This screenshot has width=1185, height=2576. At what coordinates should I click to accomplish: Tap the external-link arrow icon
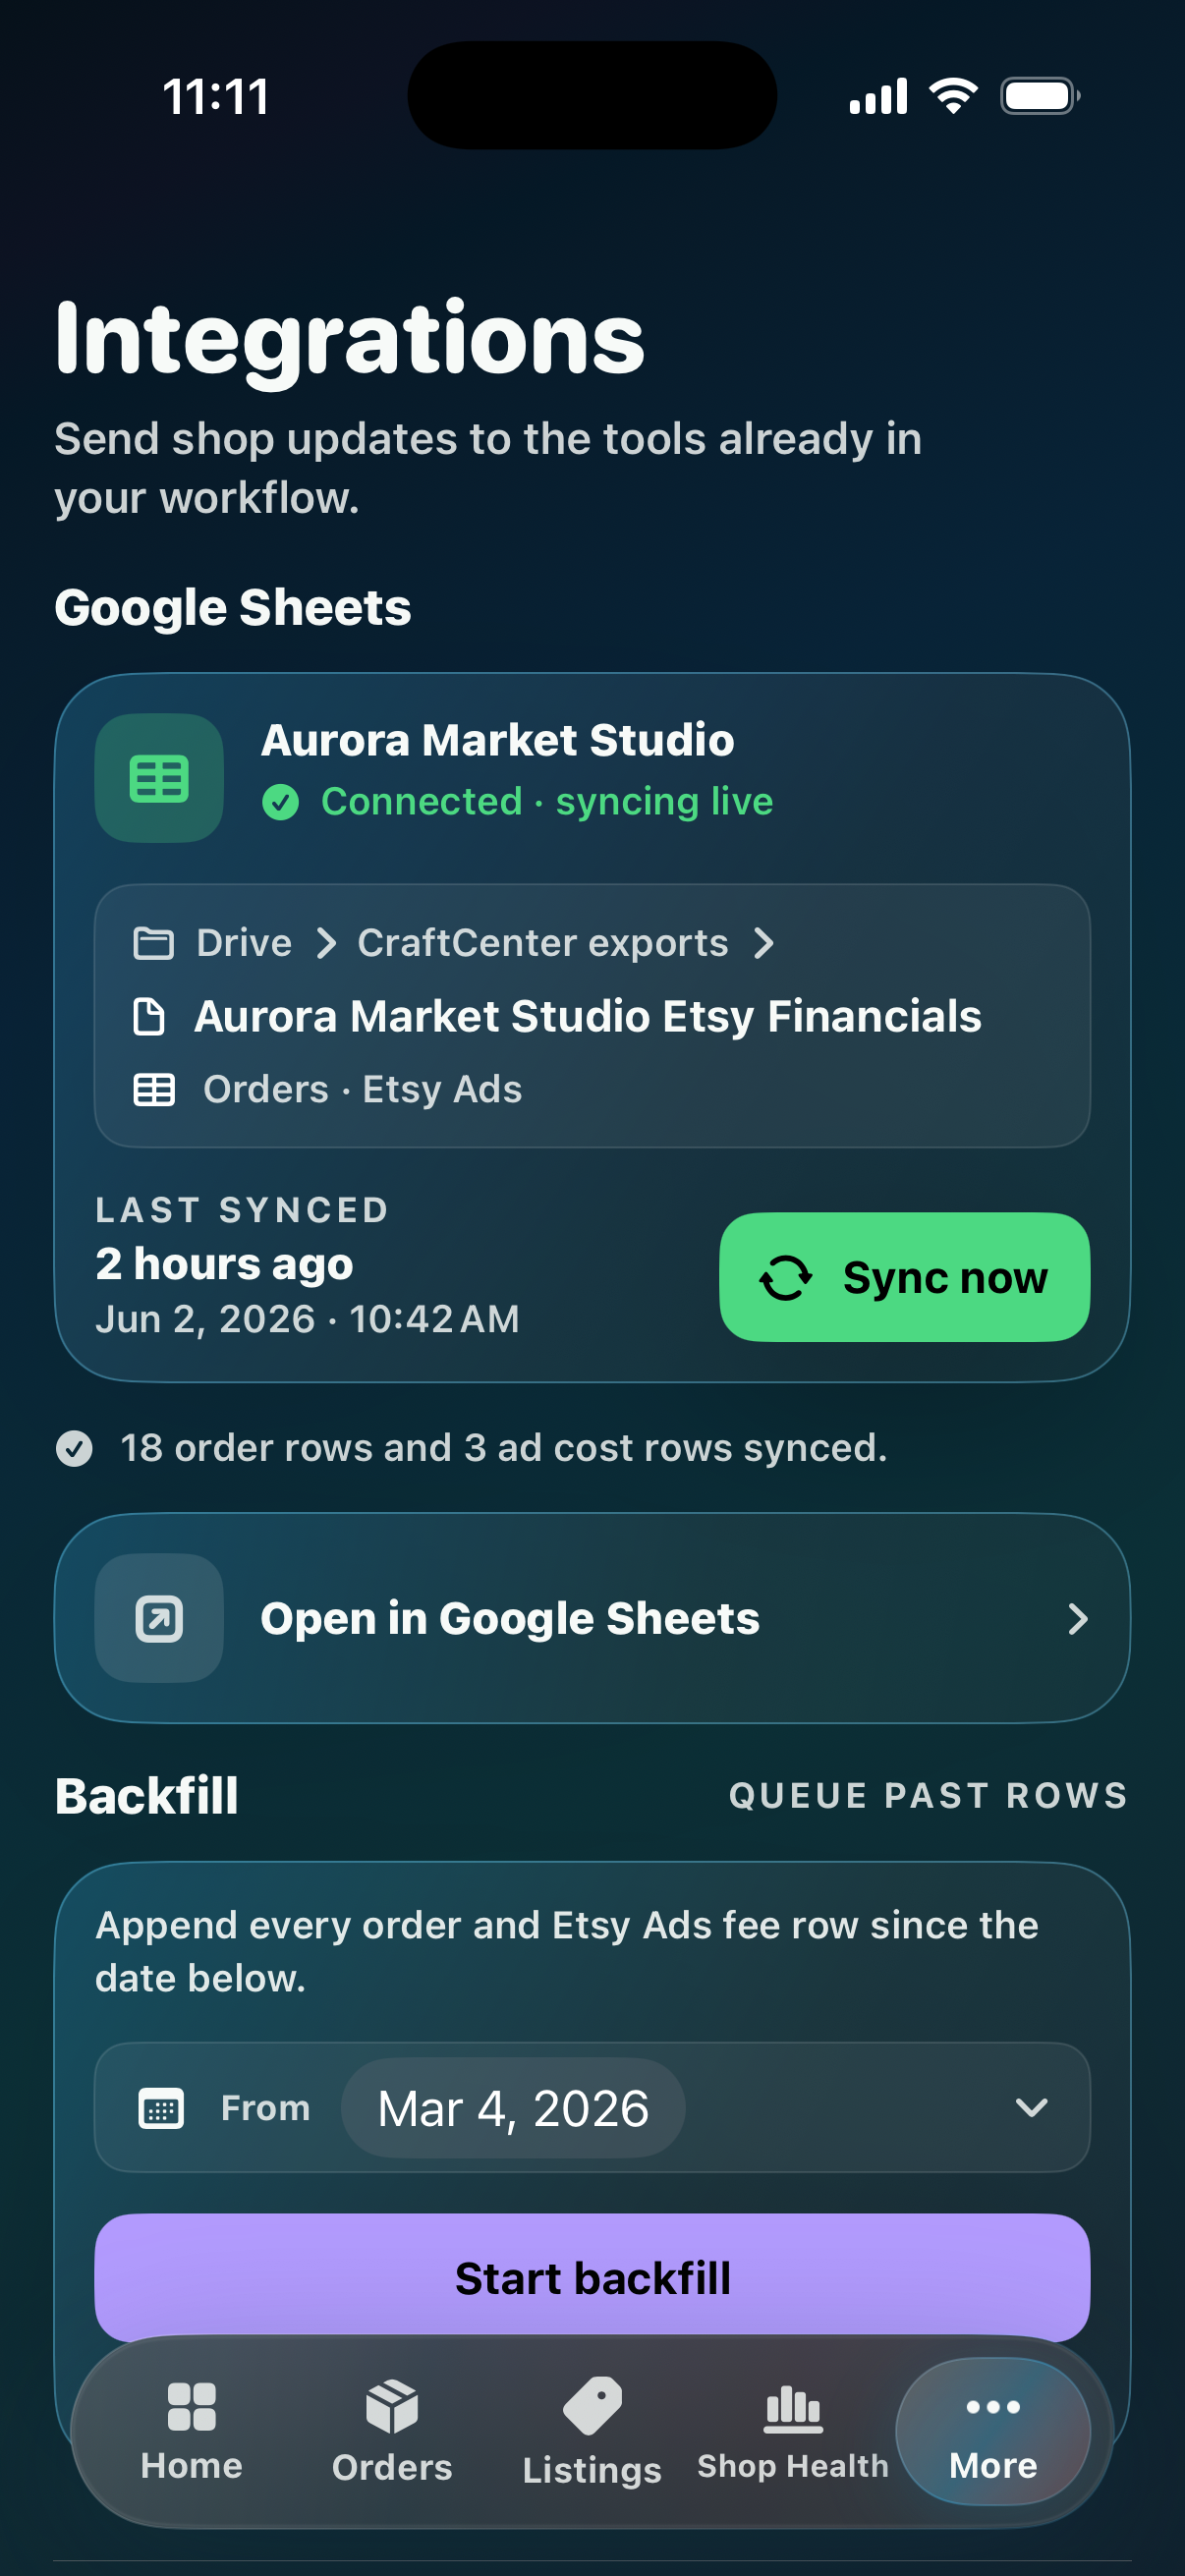(x=159, y=1618)
